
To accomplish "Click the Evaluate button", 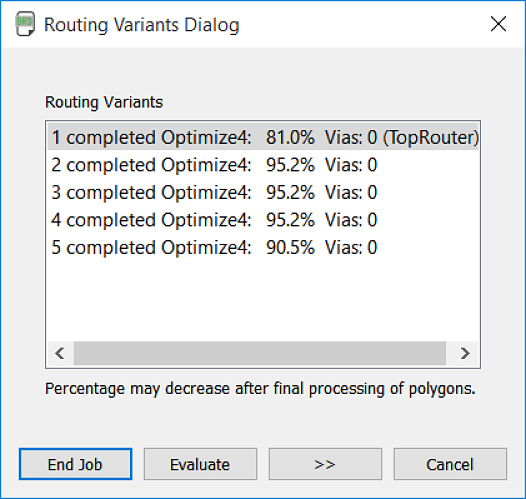I will 200,464.
